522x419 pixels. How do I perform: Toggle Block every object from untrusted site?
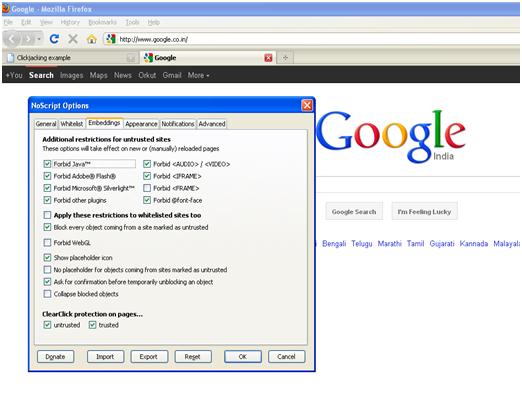(x=47, y=227)
